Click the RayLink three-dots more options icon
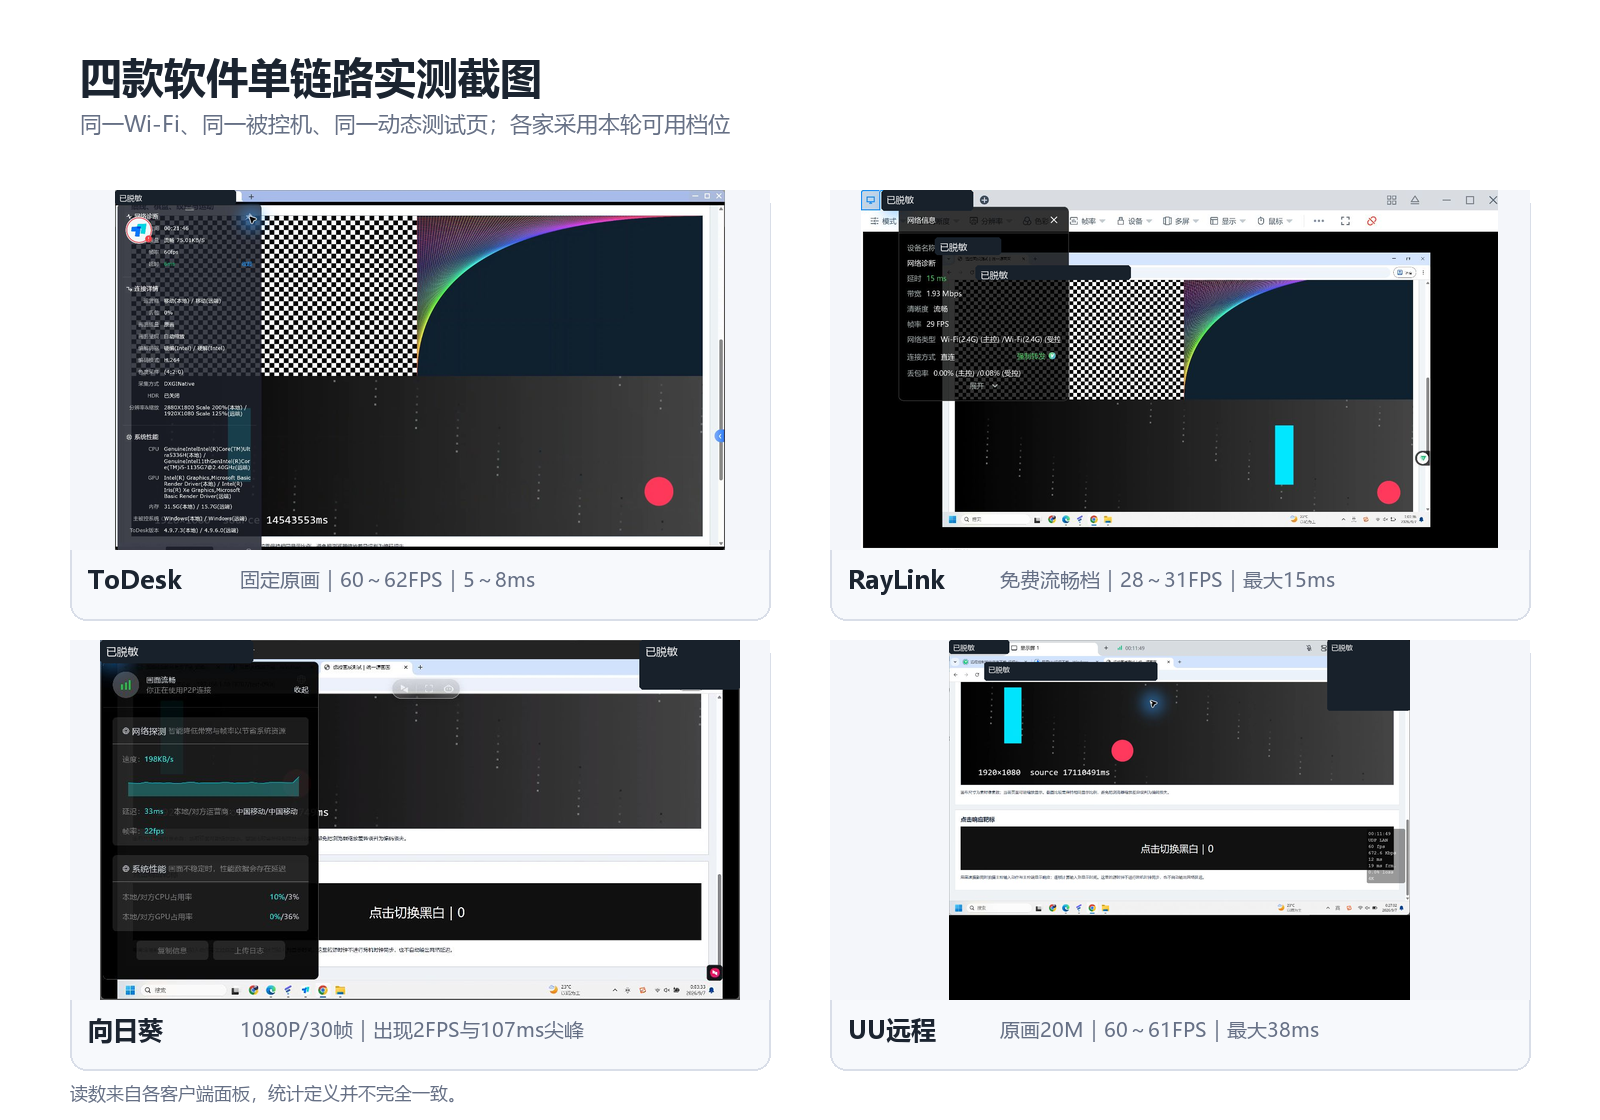This screenshot has height=1120, width=1600. pyautogui.click(x=1319, y=221)
